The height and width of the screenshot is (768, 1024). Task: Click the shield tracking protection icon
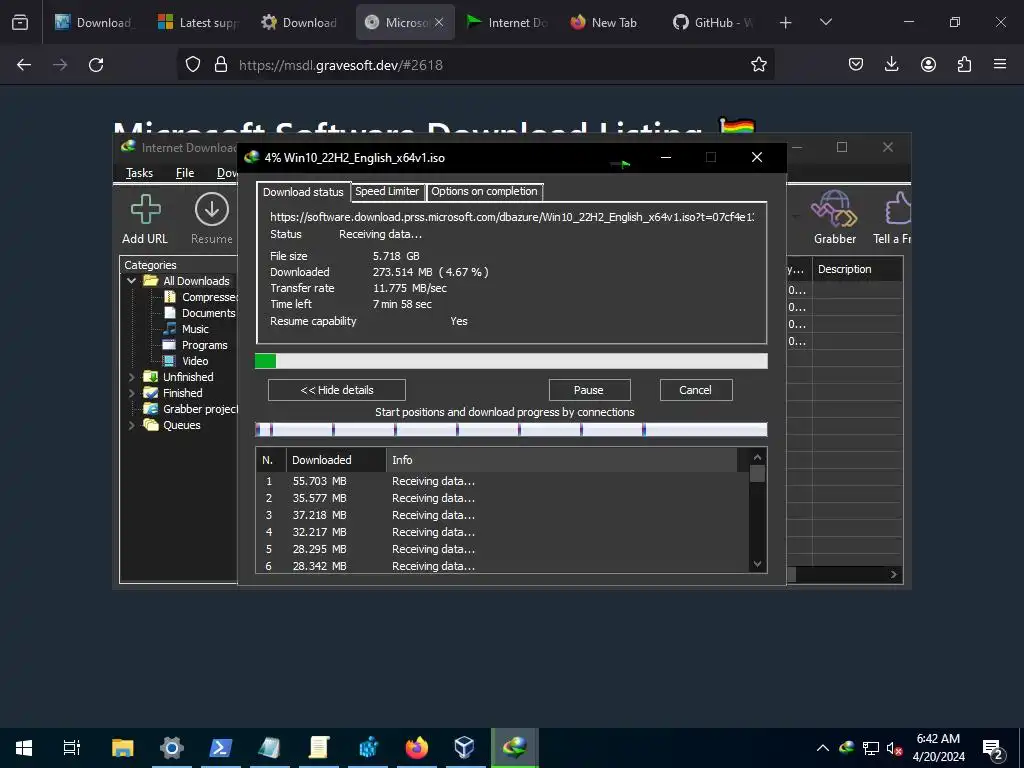193,65
